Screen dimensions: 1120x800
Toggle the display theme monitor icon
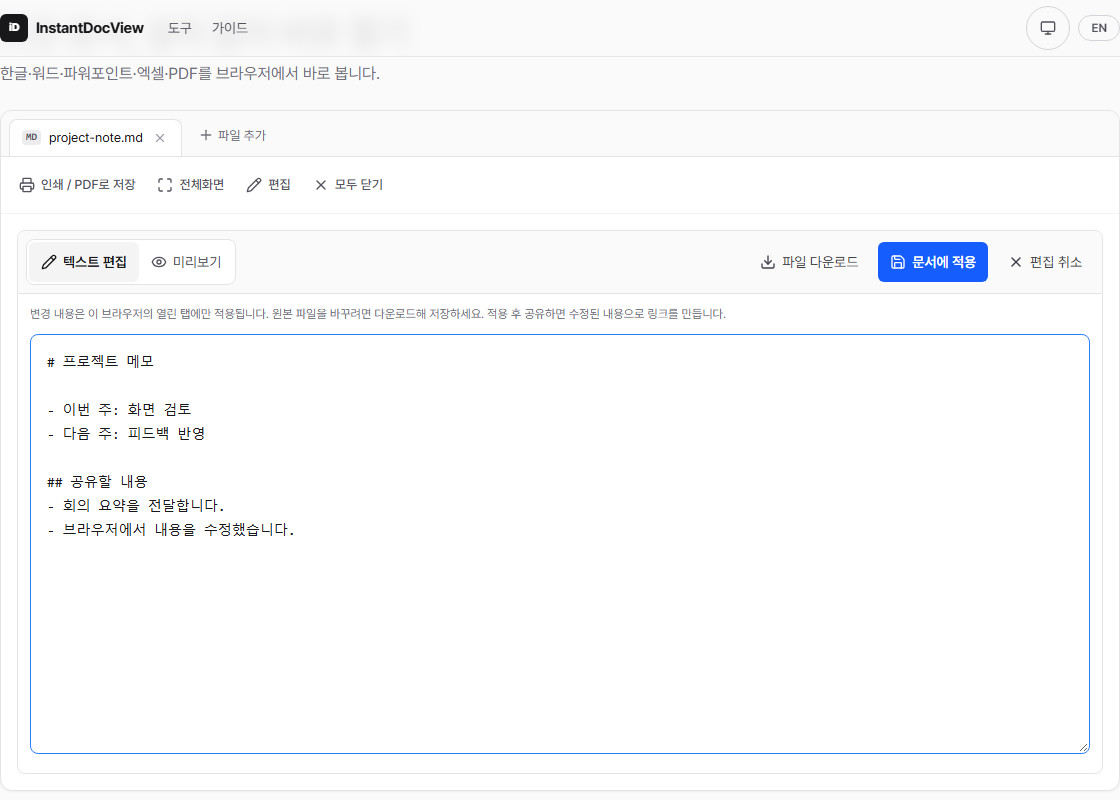pos(1047,28)
